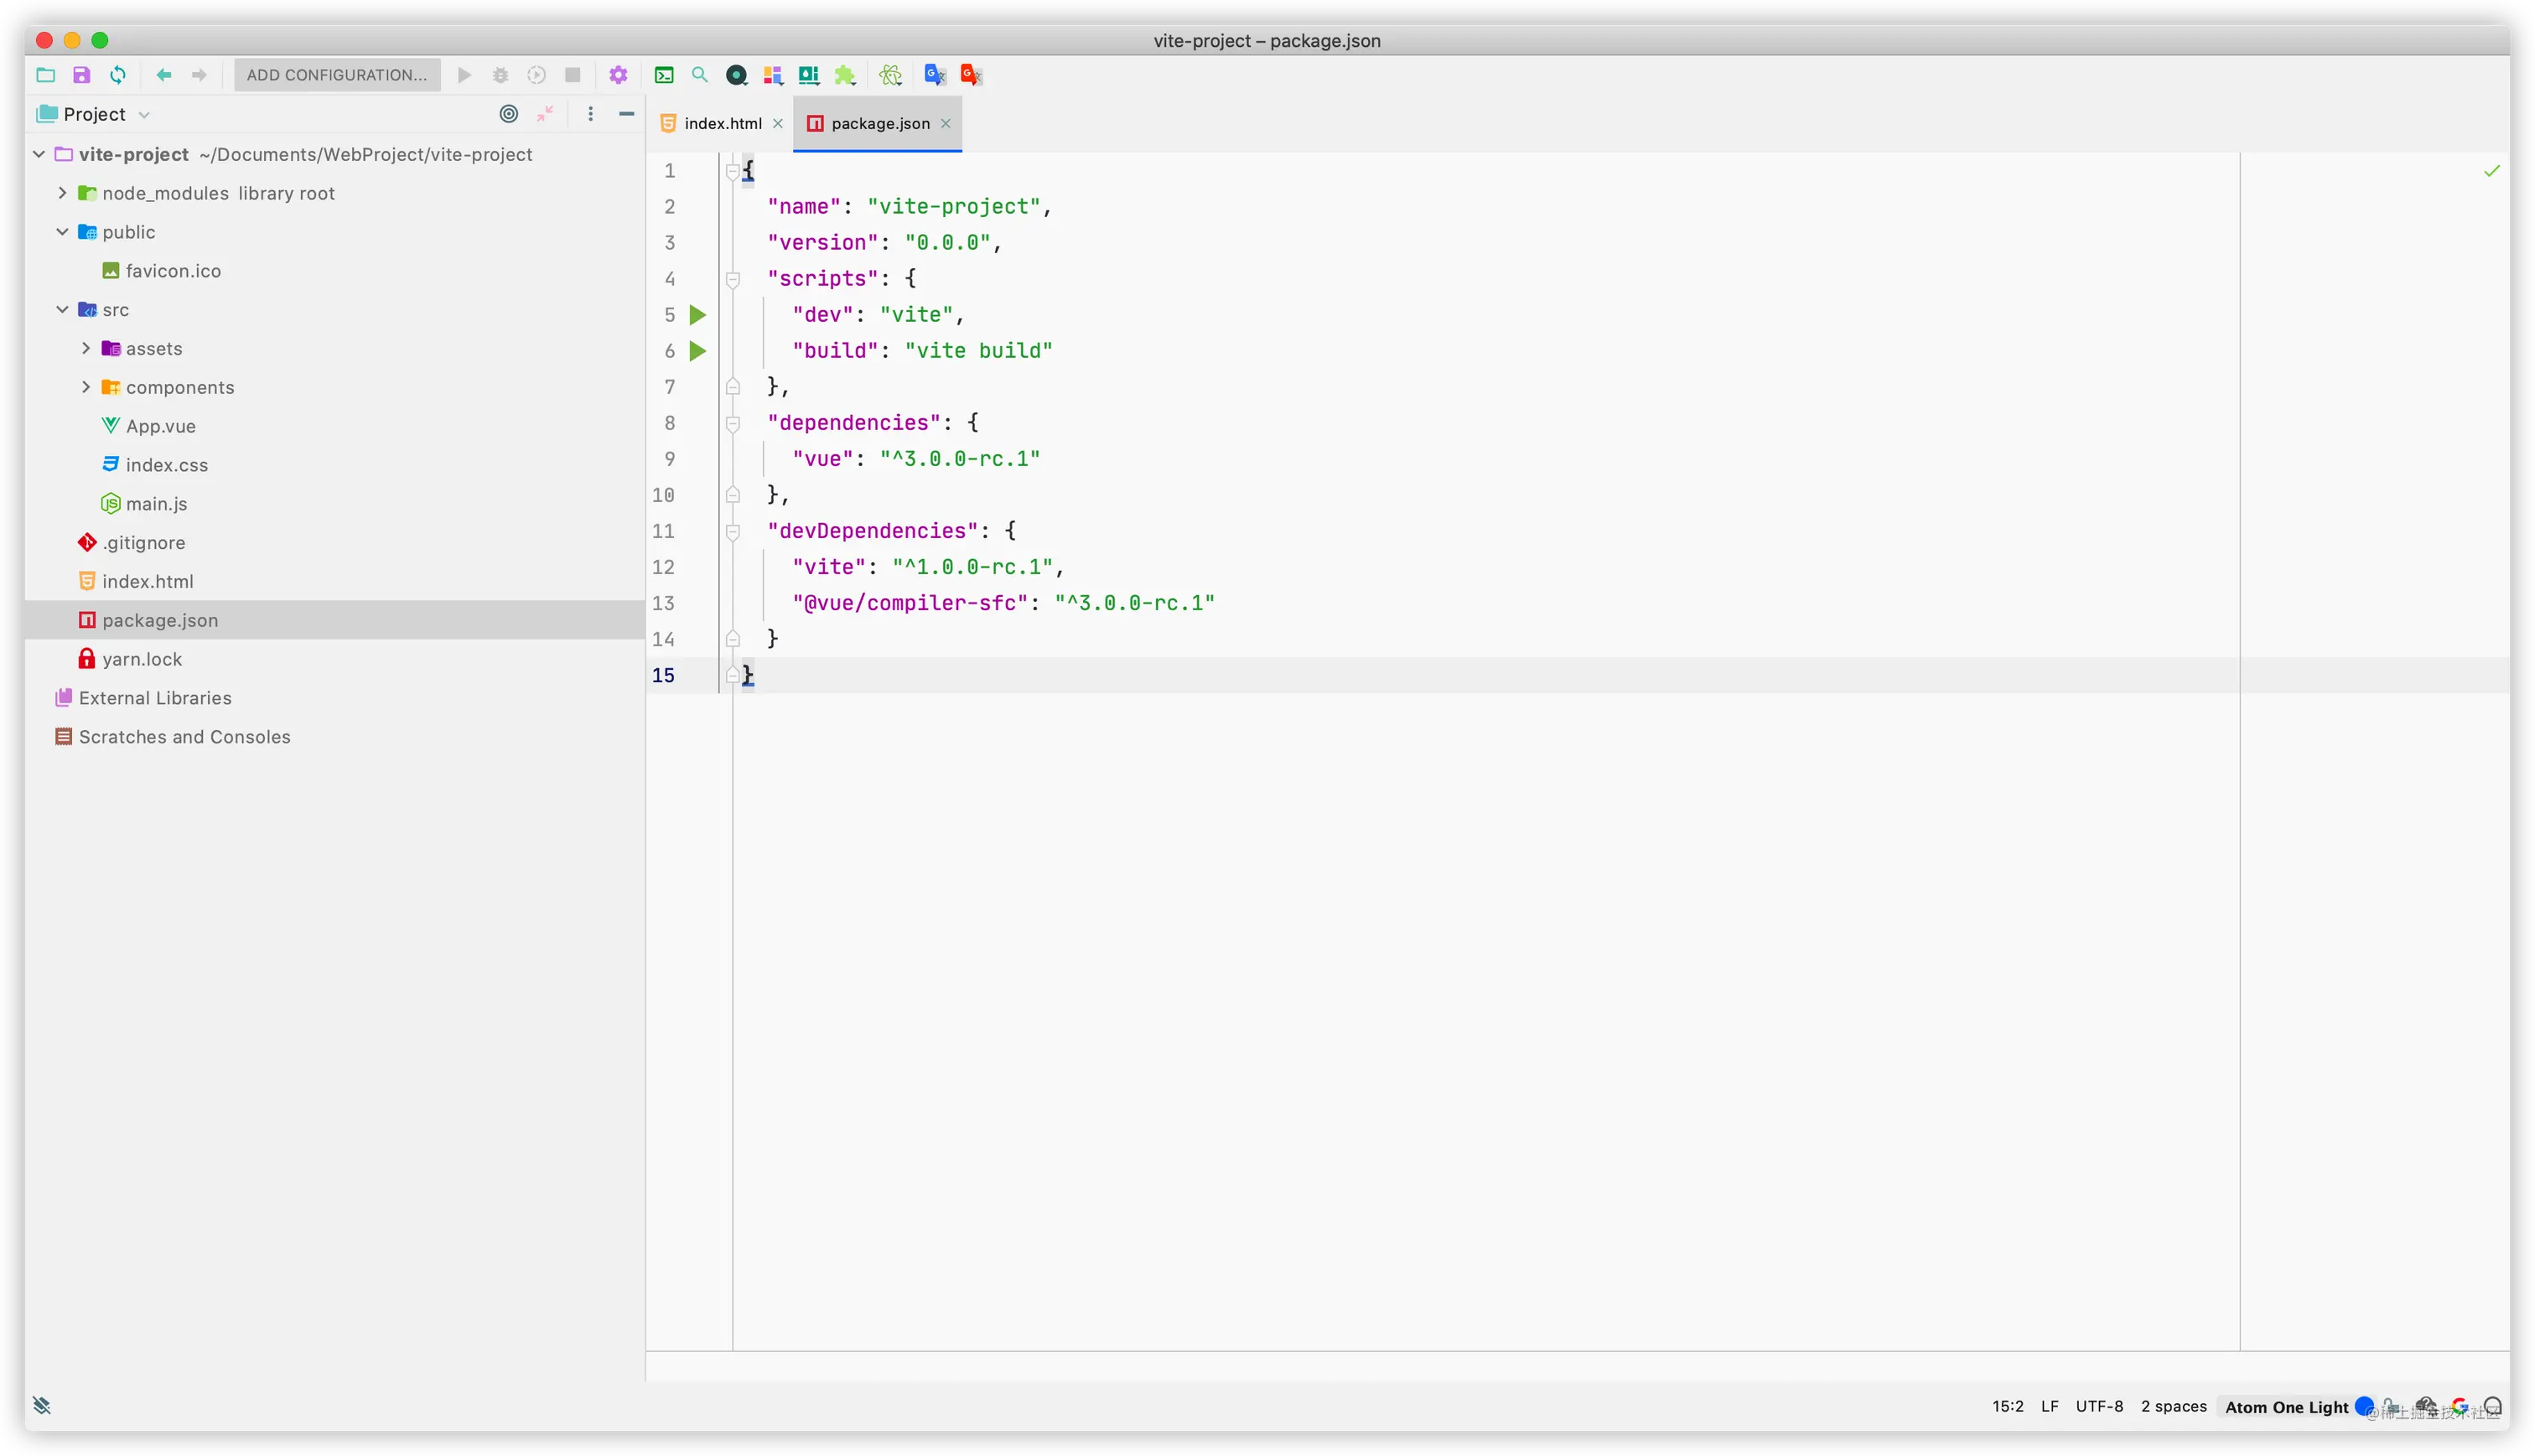Click the green puzzle-piece plugins icon

pos(845,75)
